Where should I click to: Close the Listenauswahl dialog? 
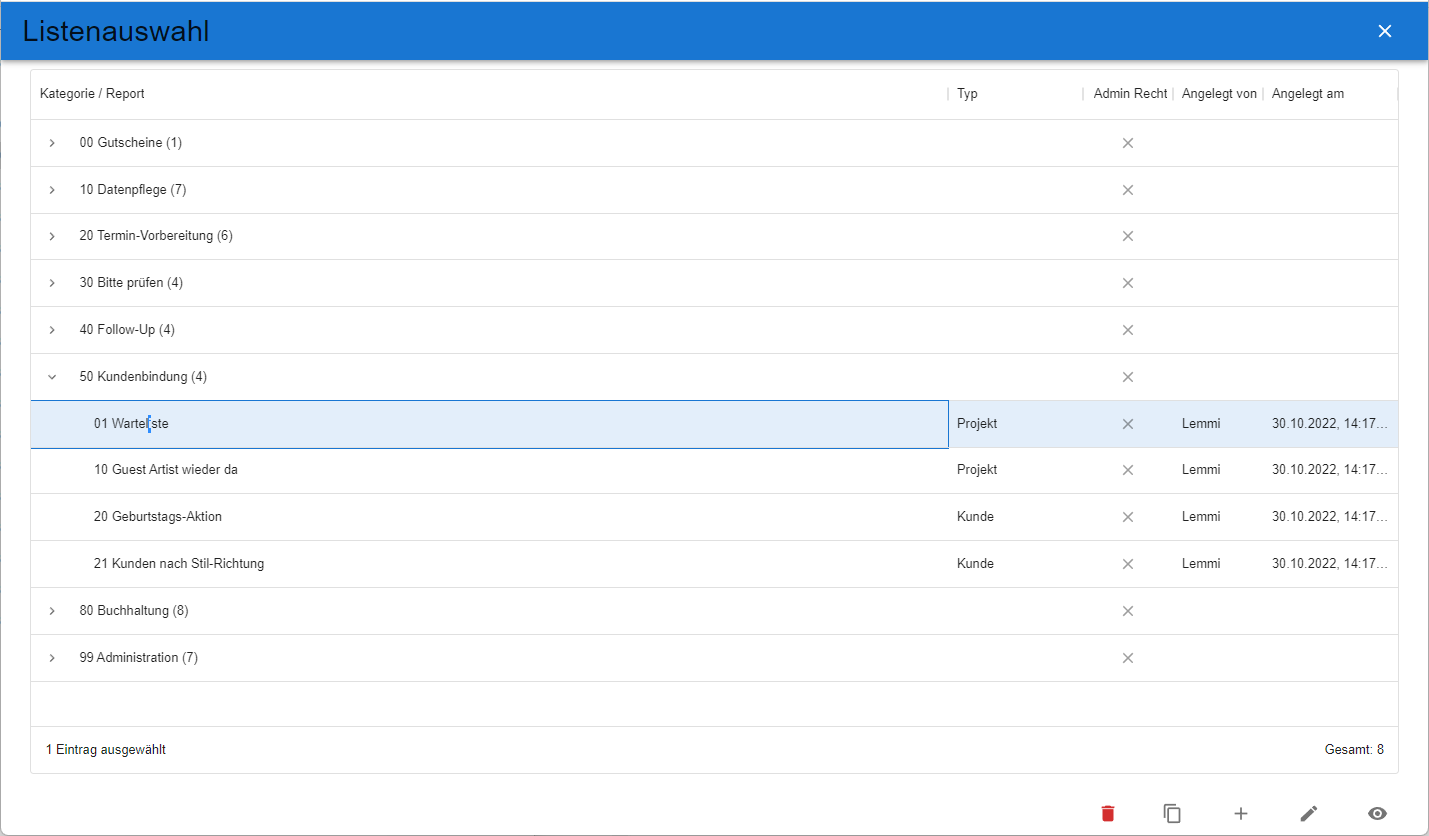pos(1385,31)
